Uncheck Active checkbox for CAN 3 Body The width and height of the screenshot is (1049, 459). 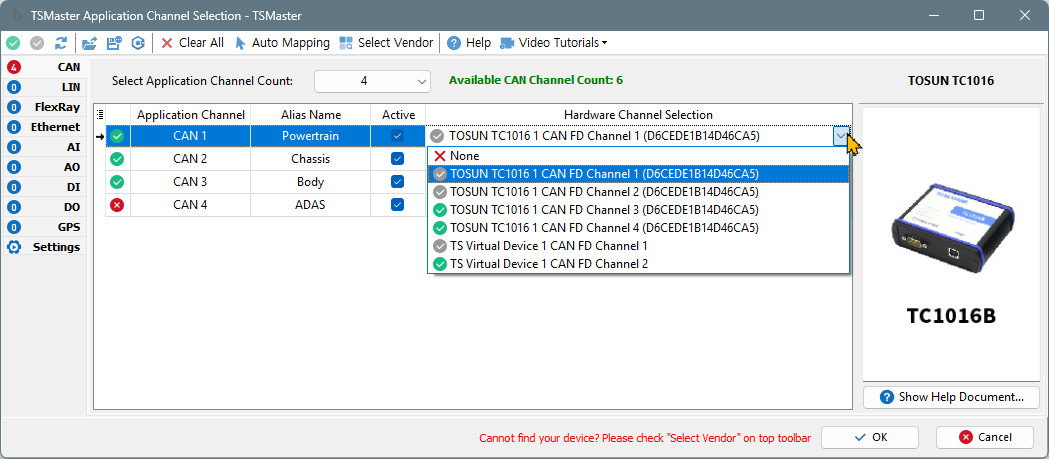coord(397,182)
